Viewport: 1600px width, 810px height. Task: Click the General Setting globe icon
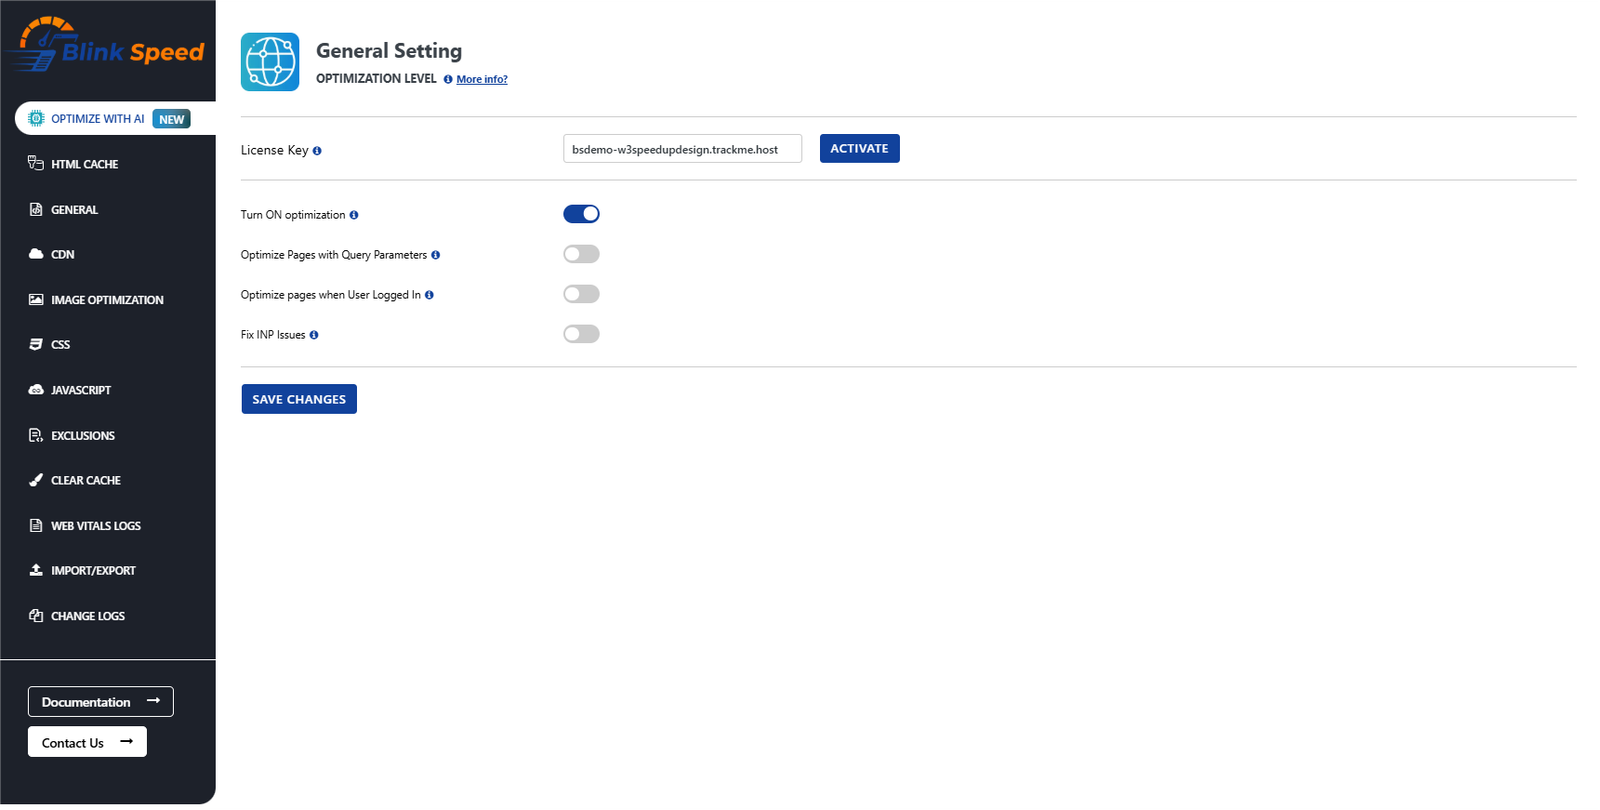pyautogui.click(x=270, y=62)
